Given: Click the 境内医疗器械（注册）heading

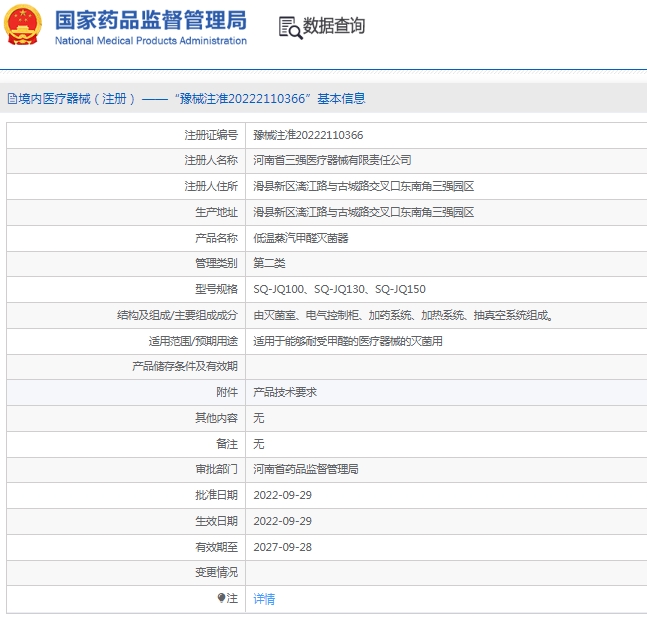Looking at the screenshot, I should coord(77,99).
